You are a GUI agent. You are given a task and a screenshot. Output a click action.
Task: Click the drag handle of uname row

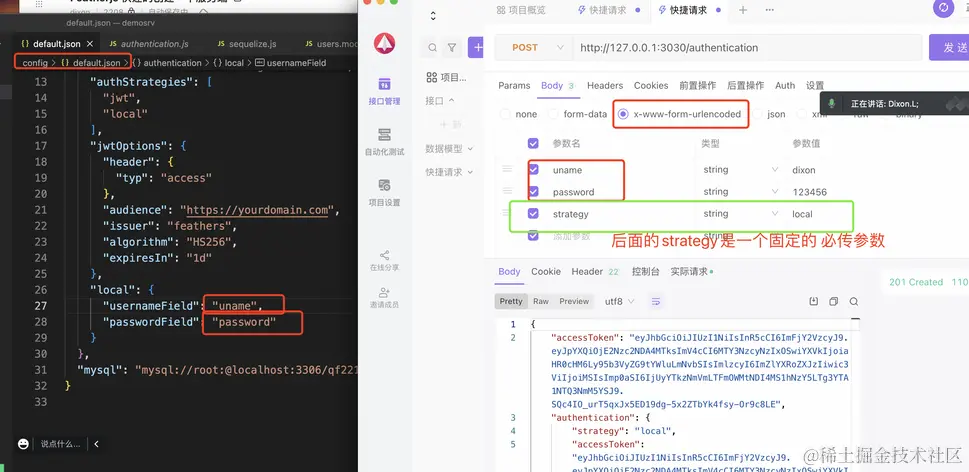pos(507,169)
